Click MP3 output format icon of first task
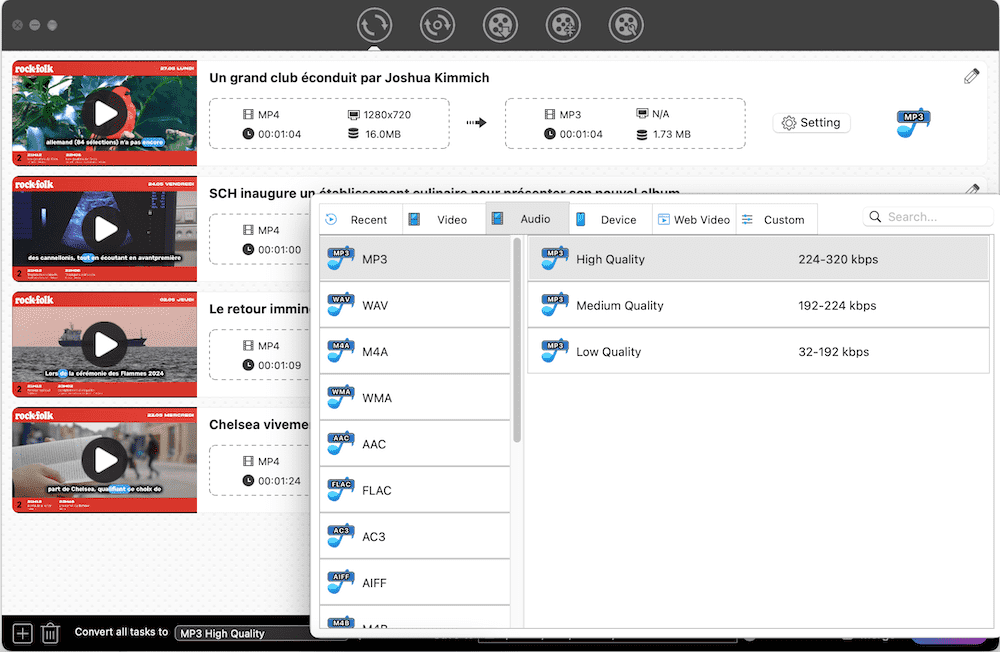The width and height of the screenshot is (1000, 652). (x=912, y=123)
